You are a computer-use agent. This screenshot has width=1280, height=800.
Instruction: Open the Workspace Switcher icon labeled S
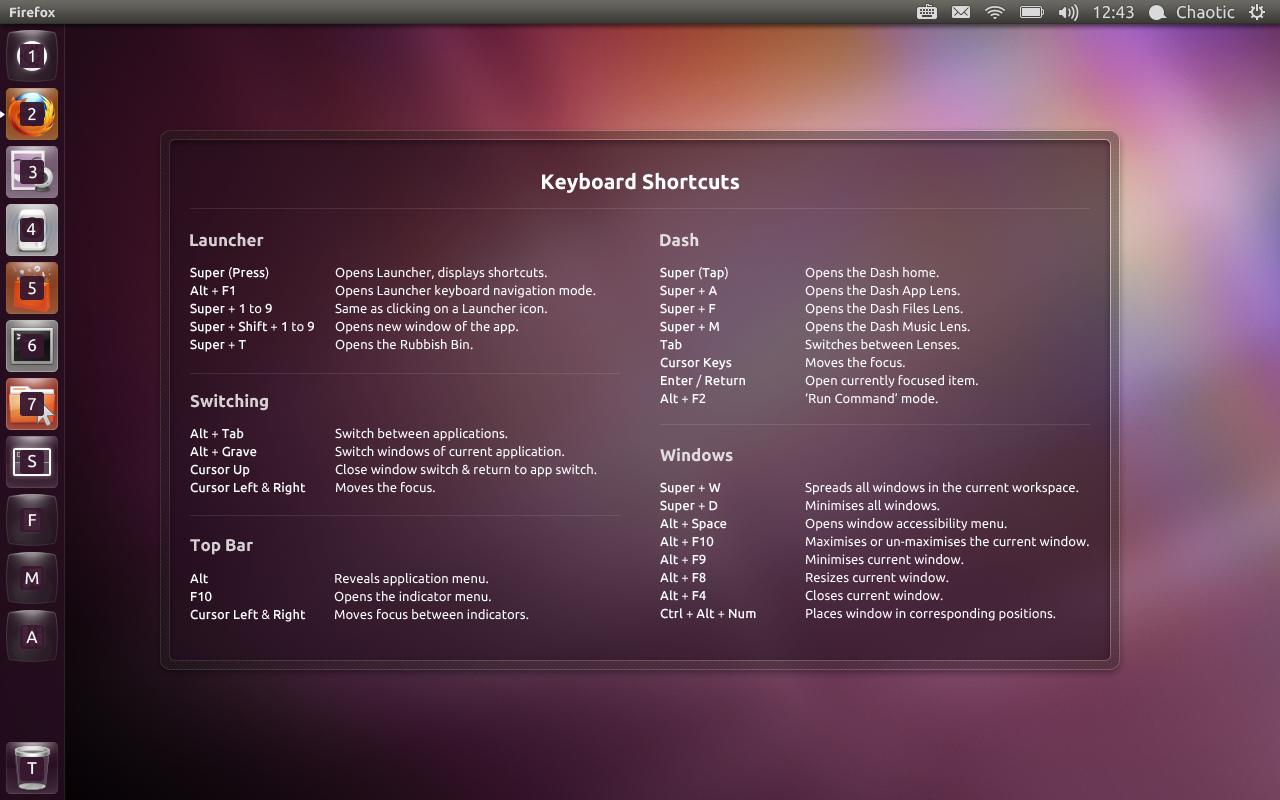tap(32, 462)
